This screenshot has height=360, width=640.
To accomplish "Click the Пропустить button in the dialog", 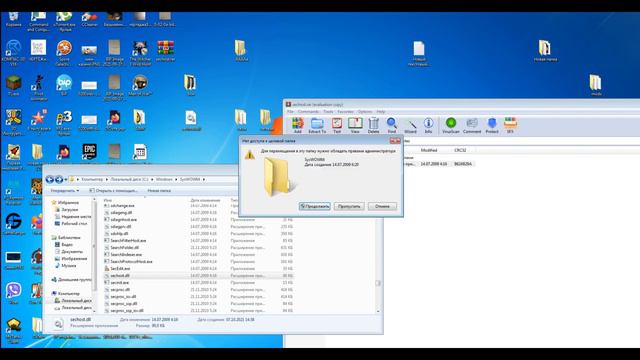I will tap(349, 206).
